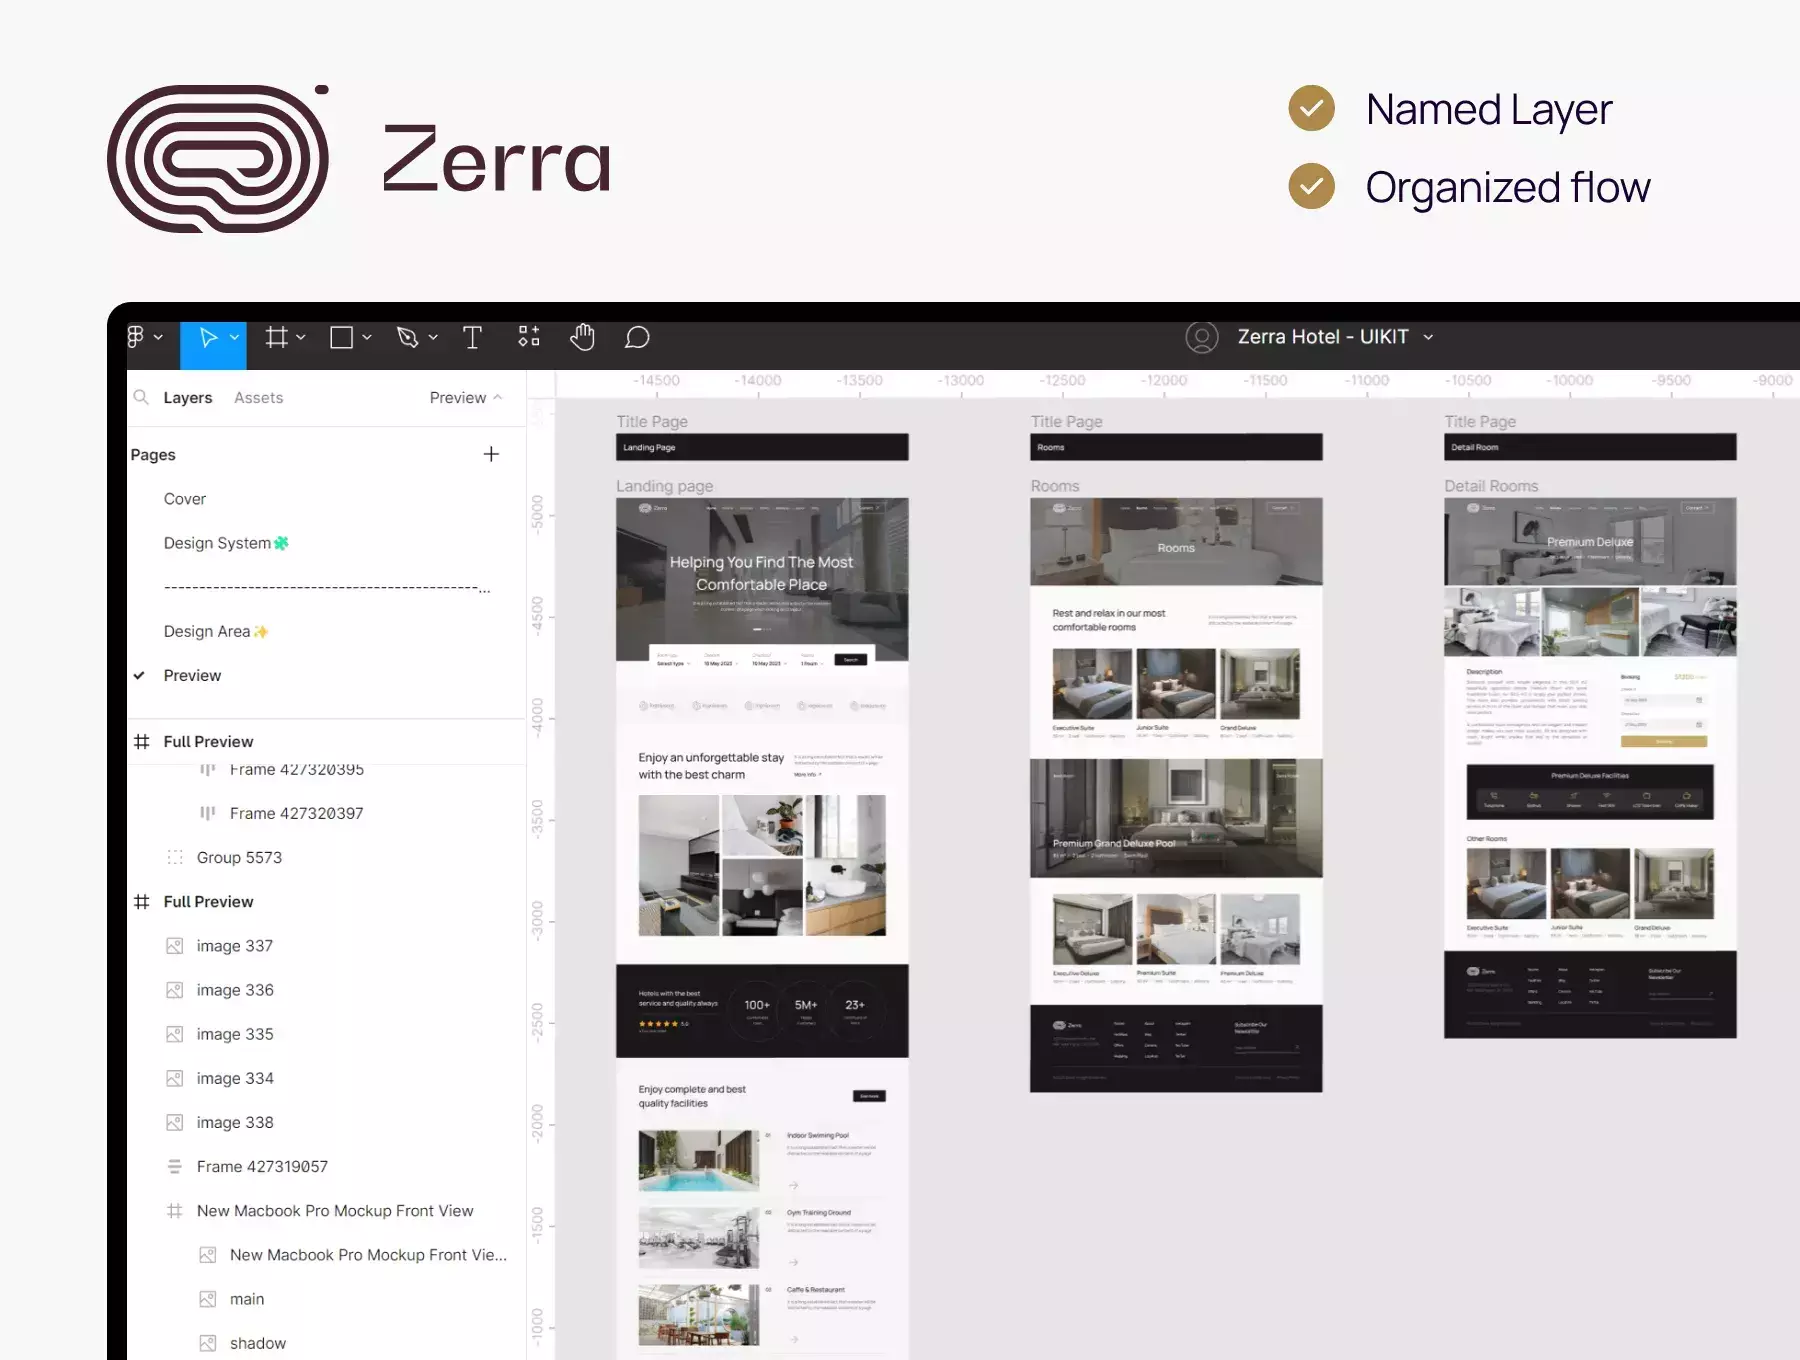Click the Landing page hero thumbnail
The width and height of the screenshot is (1800, 1360).
pyautogui.click(x=762, y=580)
